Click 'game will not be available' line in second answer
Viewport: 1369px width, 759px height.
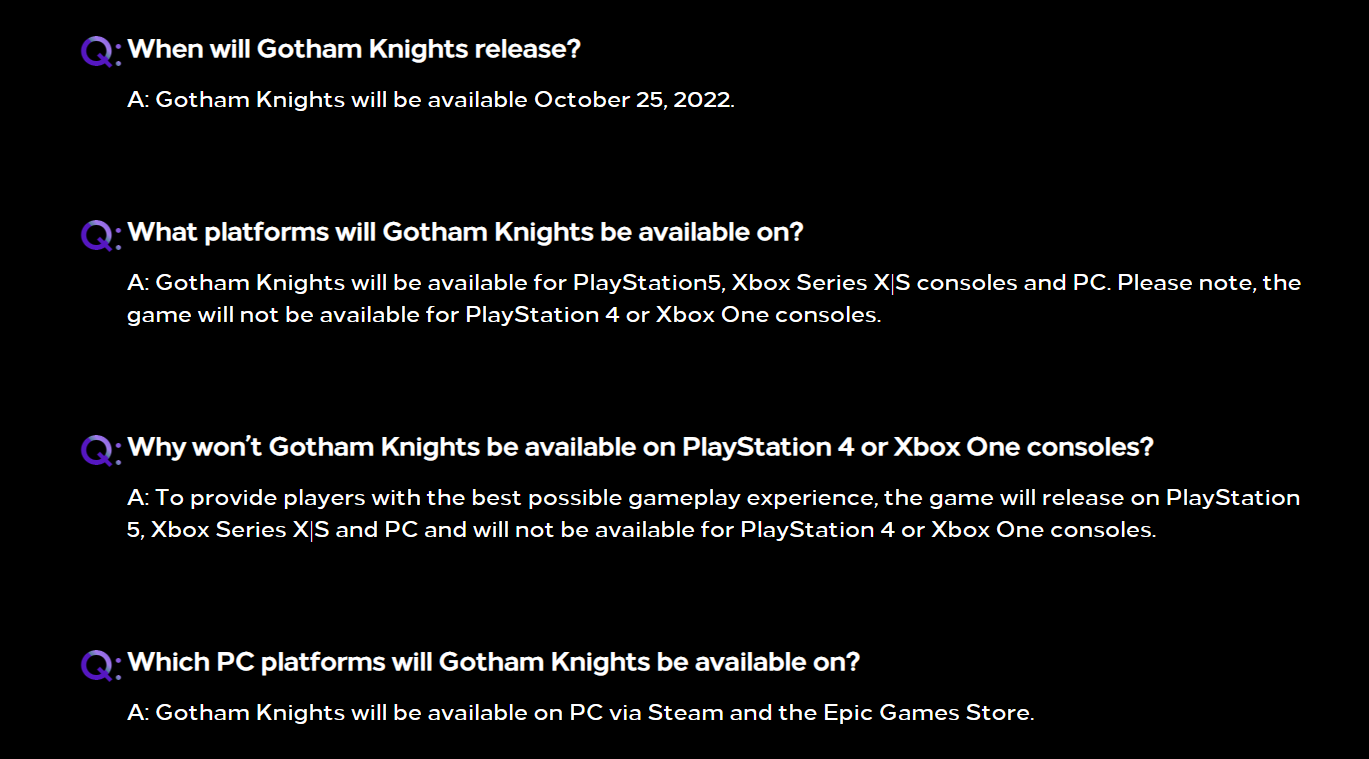point(504,315)
